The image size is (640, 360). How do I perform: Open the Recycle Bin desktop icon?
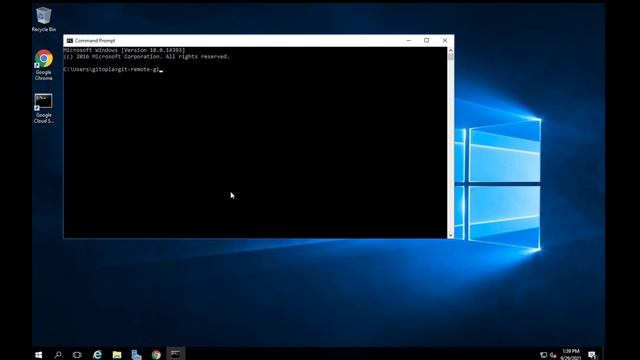44,19
